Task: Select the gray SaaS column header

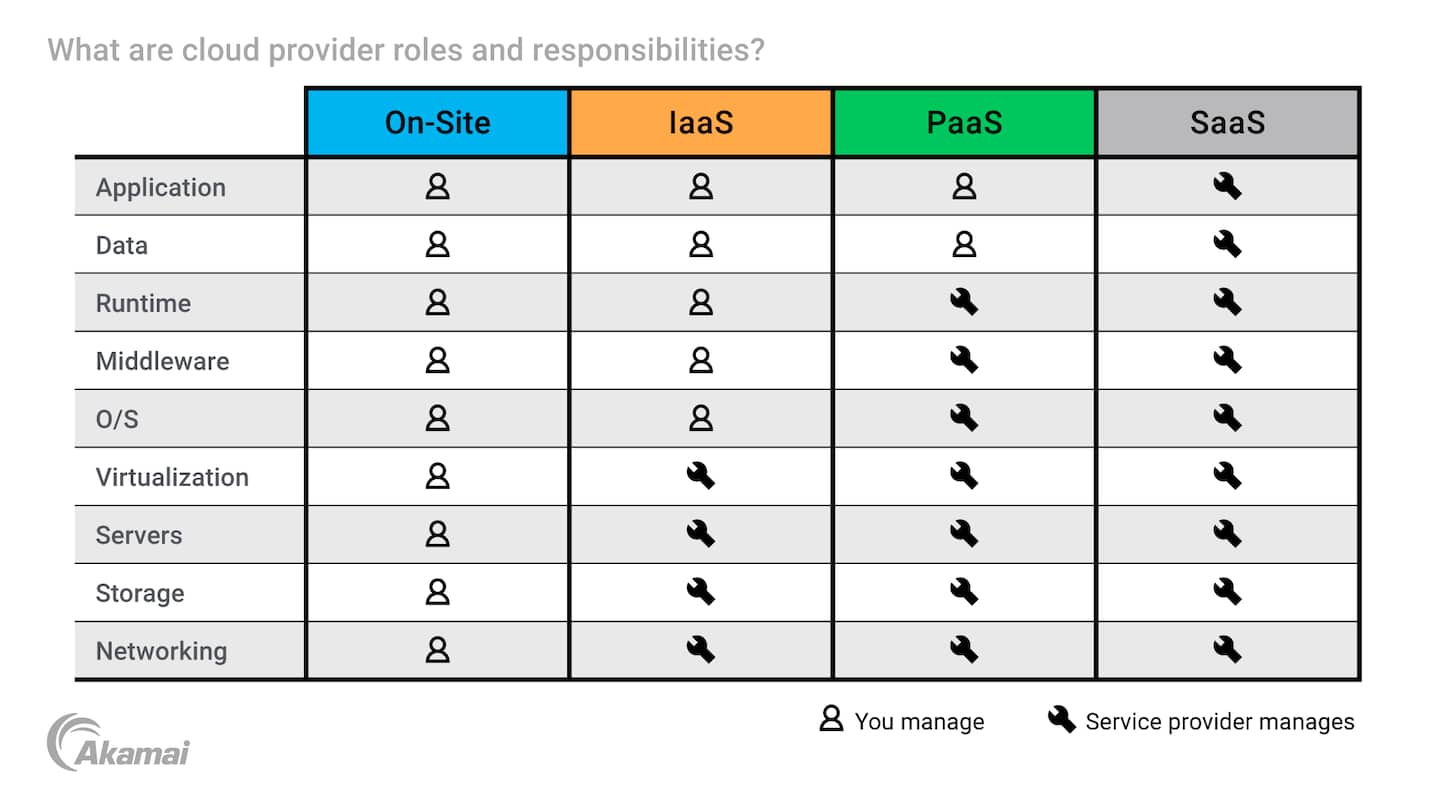Action: 1227,123
